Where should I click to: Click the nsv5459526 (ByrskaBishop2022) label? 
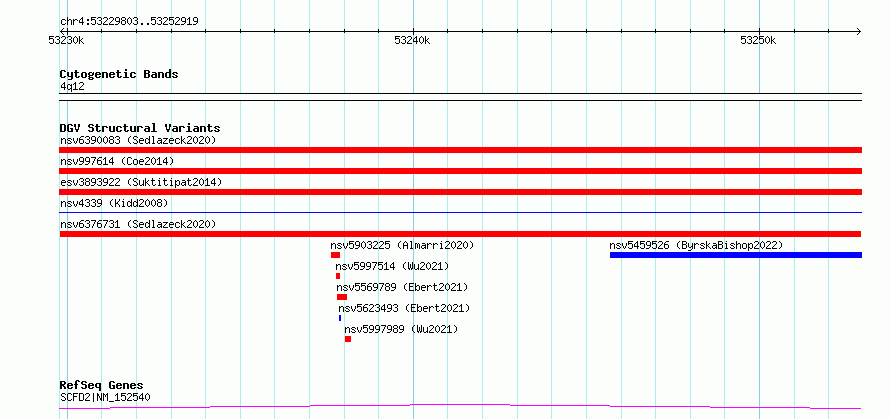point(696,245)
